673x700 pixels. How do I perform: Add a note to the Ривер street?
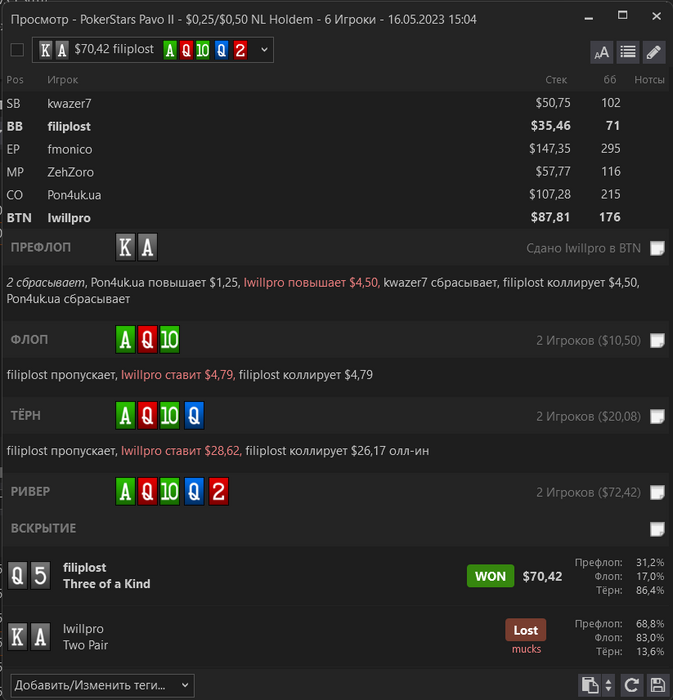pos(657,492)
